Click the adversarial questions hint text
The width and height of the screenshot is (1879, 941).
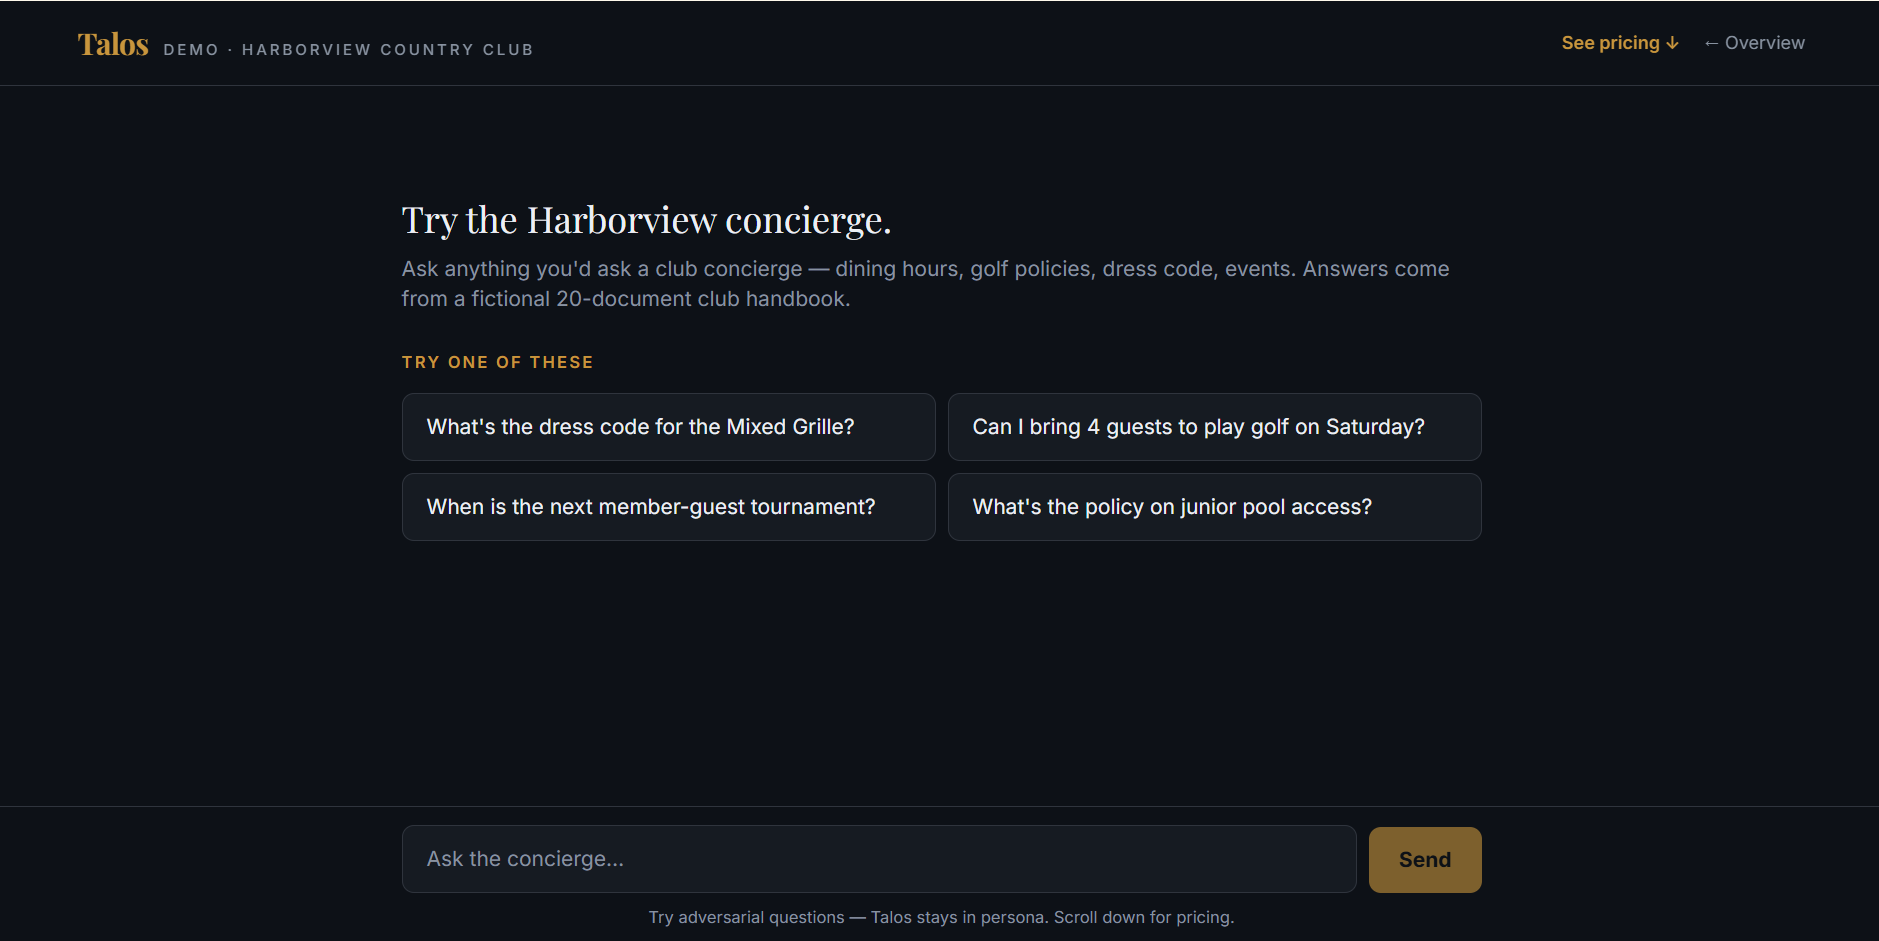(941, 917)
